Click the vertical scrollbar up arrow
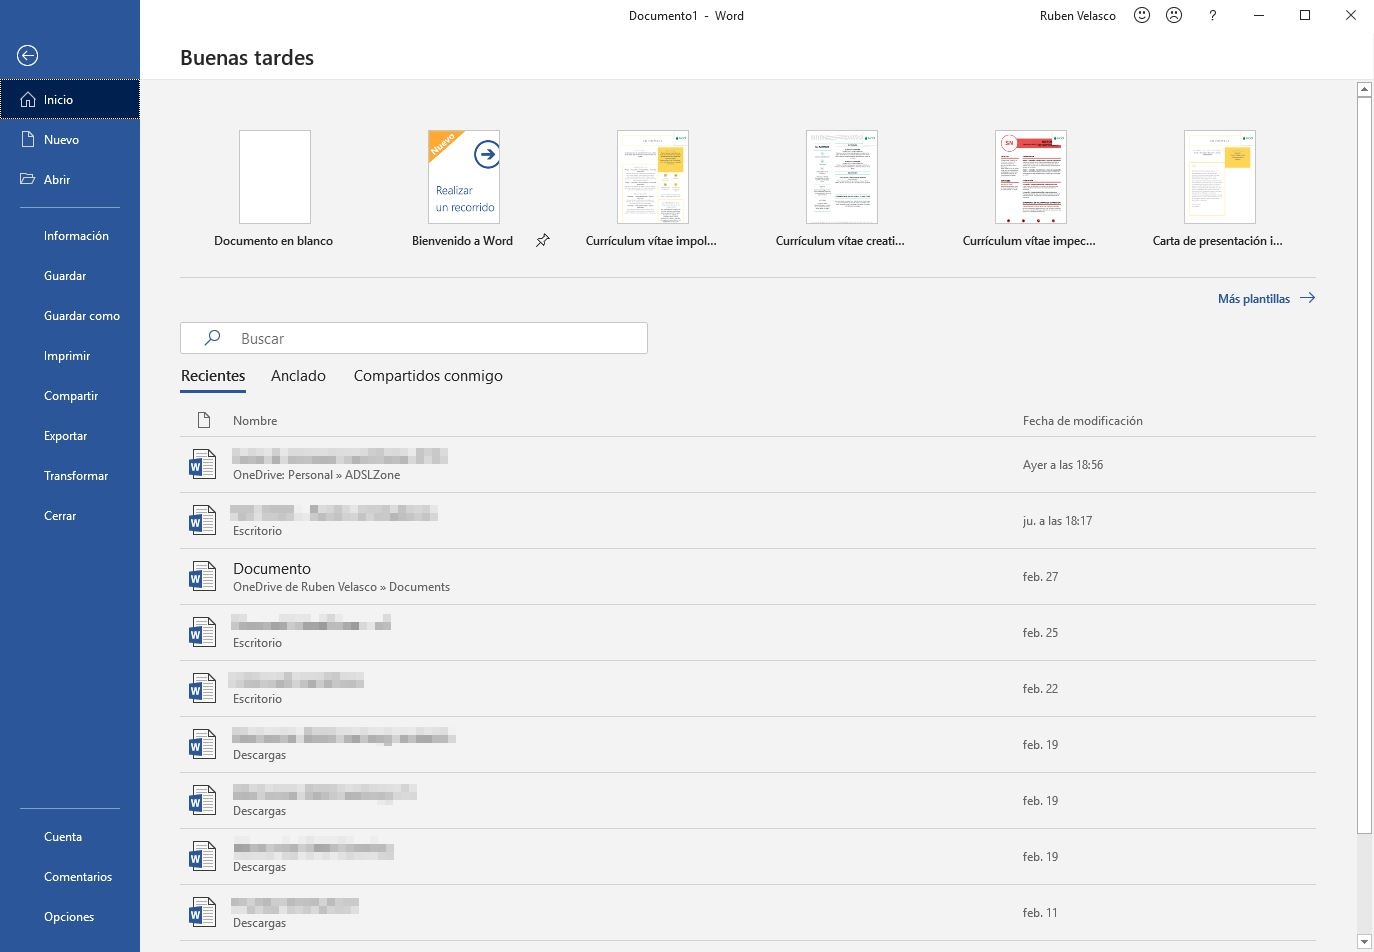 (1364, 90)
